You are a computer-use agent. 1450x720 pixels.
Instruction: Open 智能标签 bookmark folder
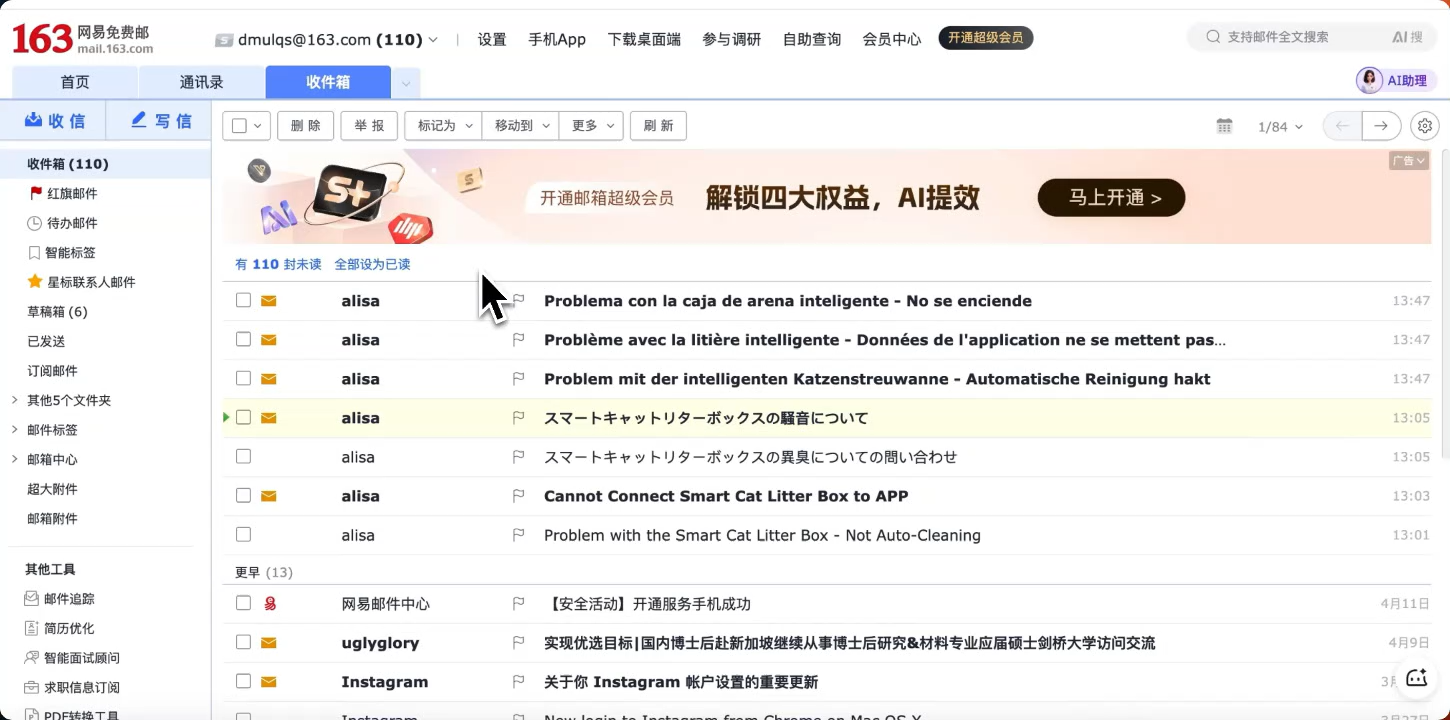coord(62,252)
